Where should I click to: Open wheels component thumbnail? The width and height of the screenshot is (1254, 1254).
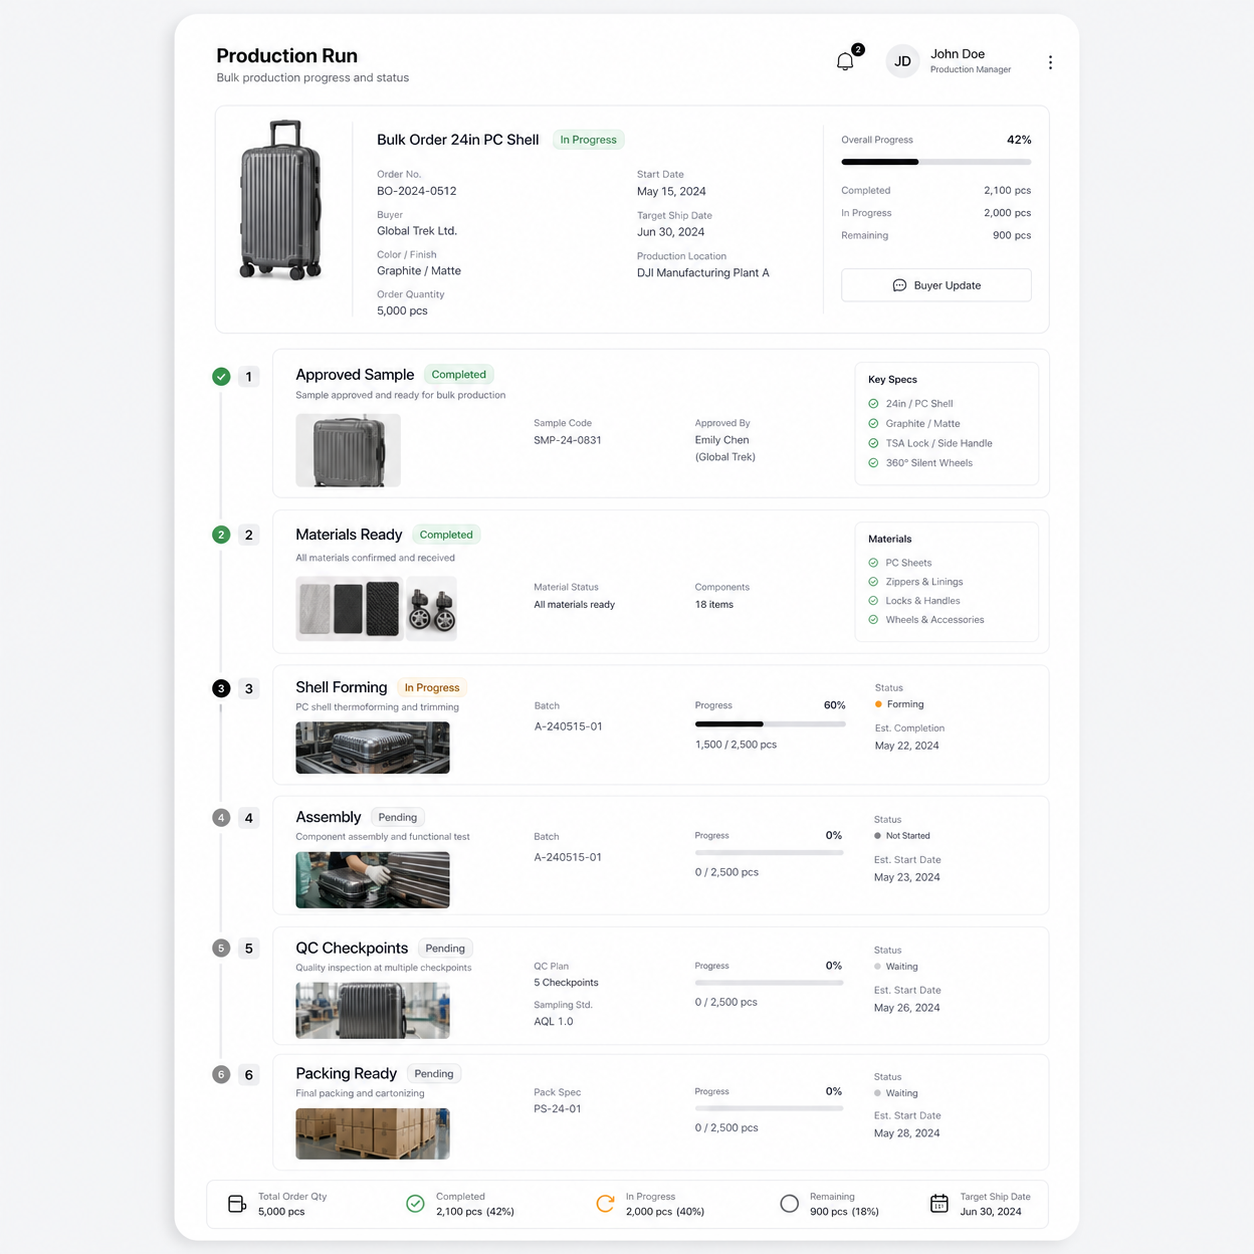click(431, 608)
